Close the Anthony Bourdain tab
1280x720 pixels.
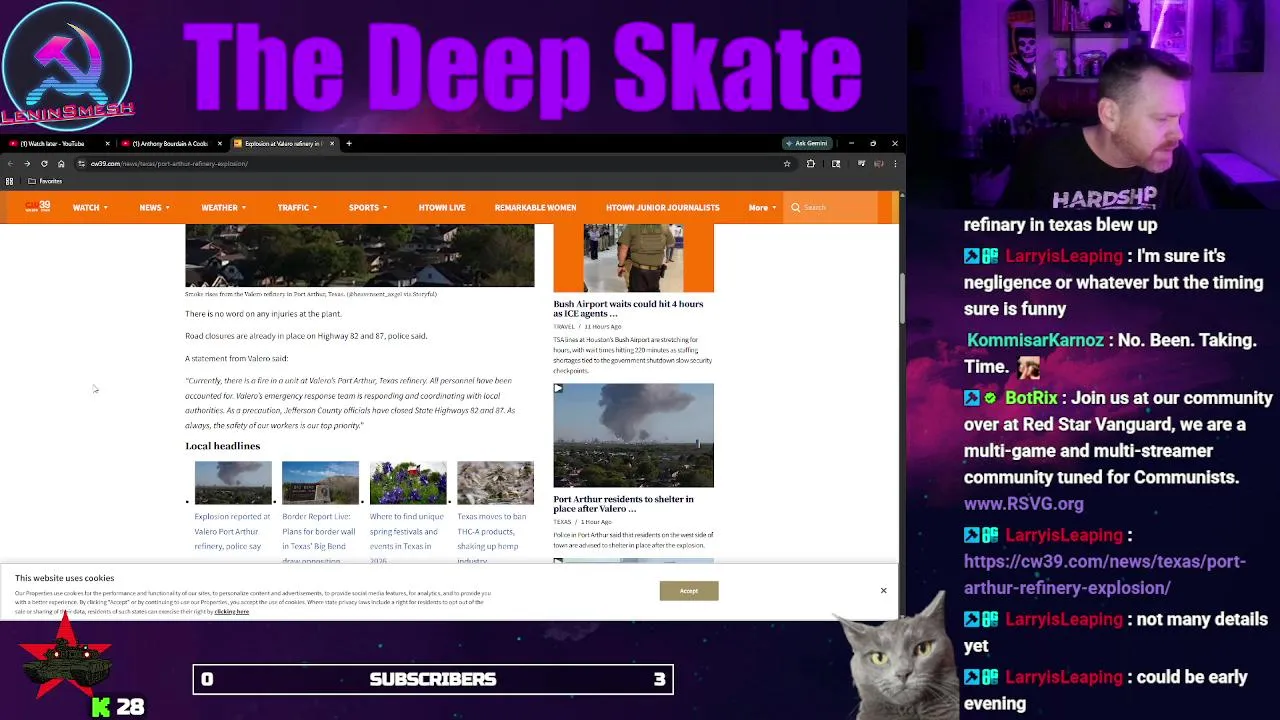pos(219,144)
